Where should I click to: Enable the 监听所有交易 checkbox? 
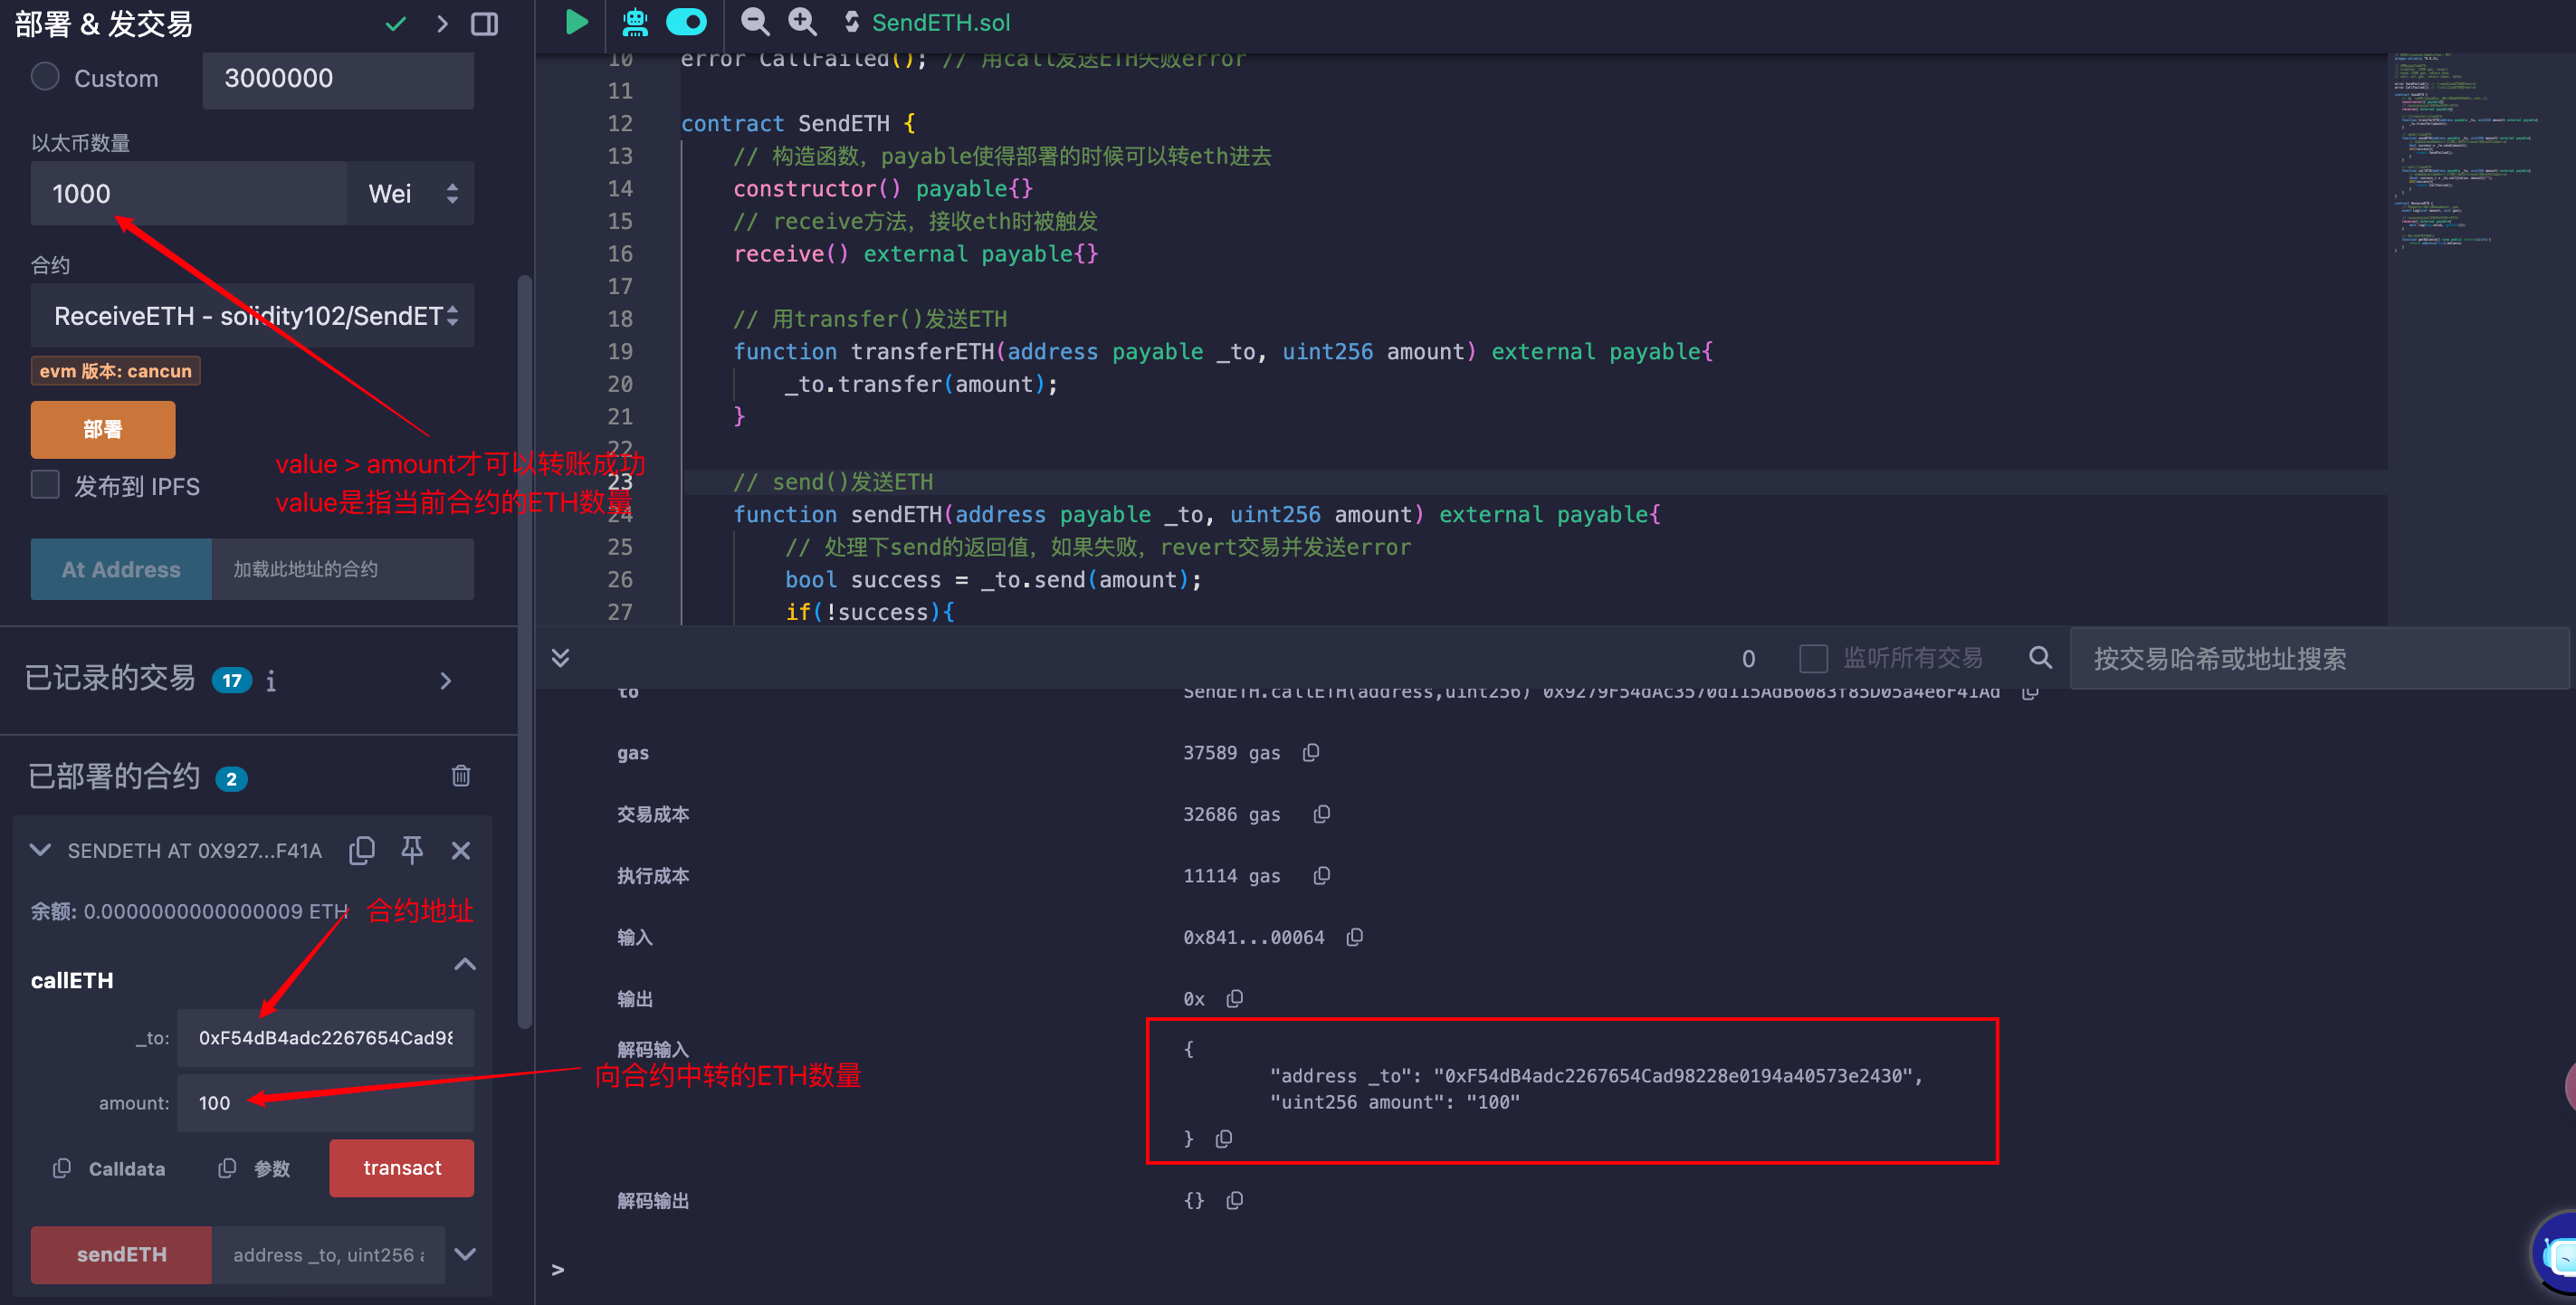coord(1813,658)
